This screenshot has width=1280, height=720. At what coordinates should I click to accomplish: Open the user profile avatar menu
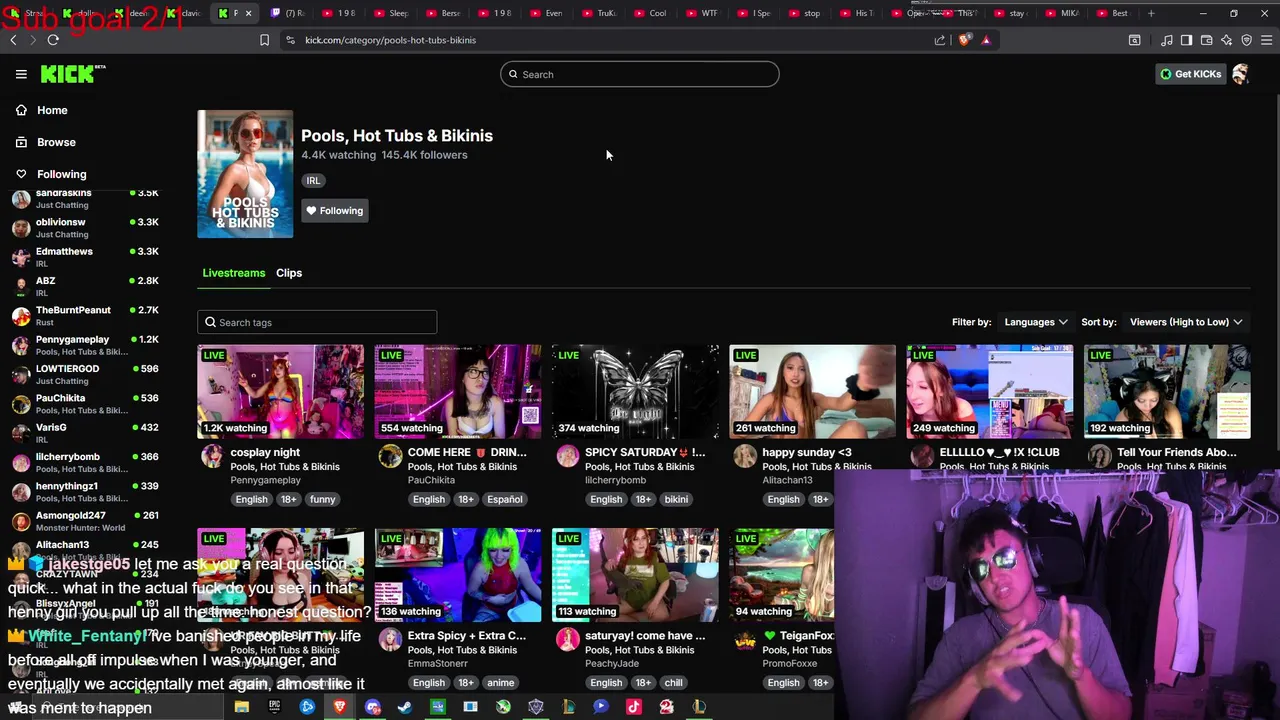[1240, 74]
